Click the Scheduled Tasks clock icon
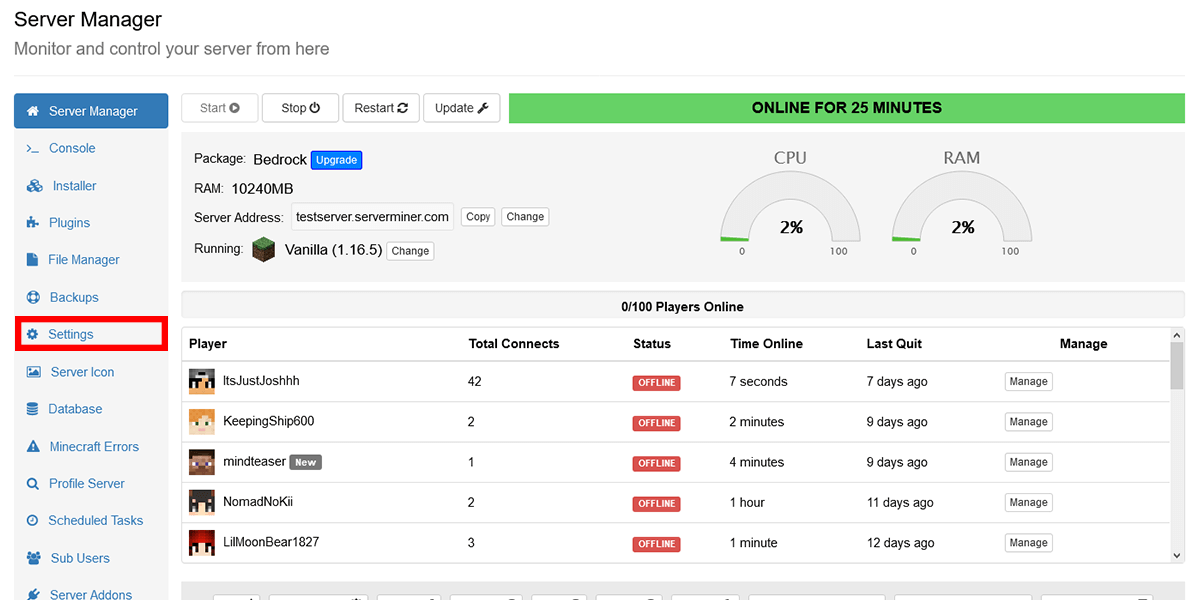Image resolution: width=1200 pixels, height=600 pixels. coord(32,520)
